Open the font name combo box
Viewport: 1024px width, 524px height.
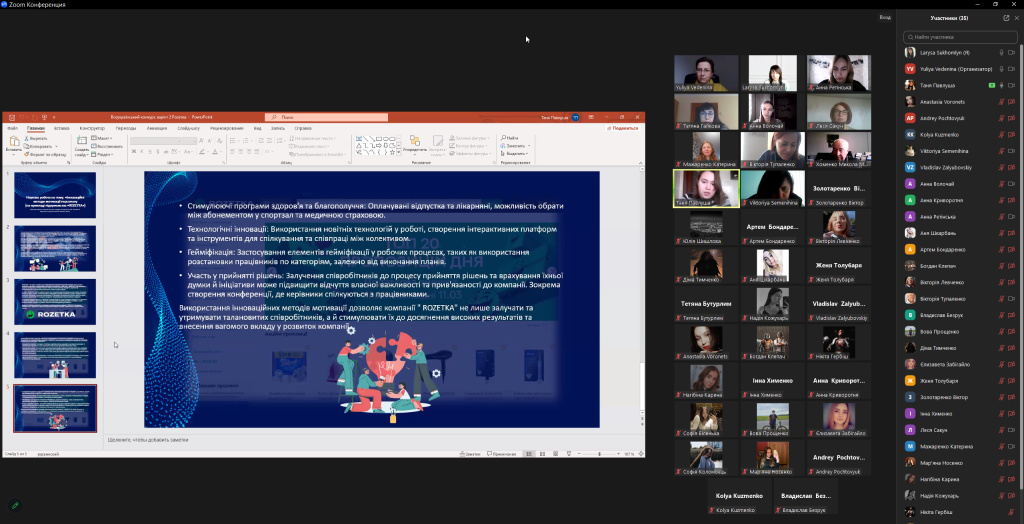(x=155, y=140)
